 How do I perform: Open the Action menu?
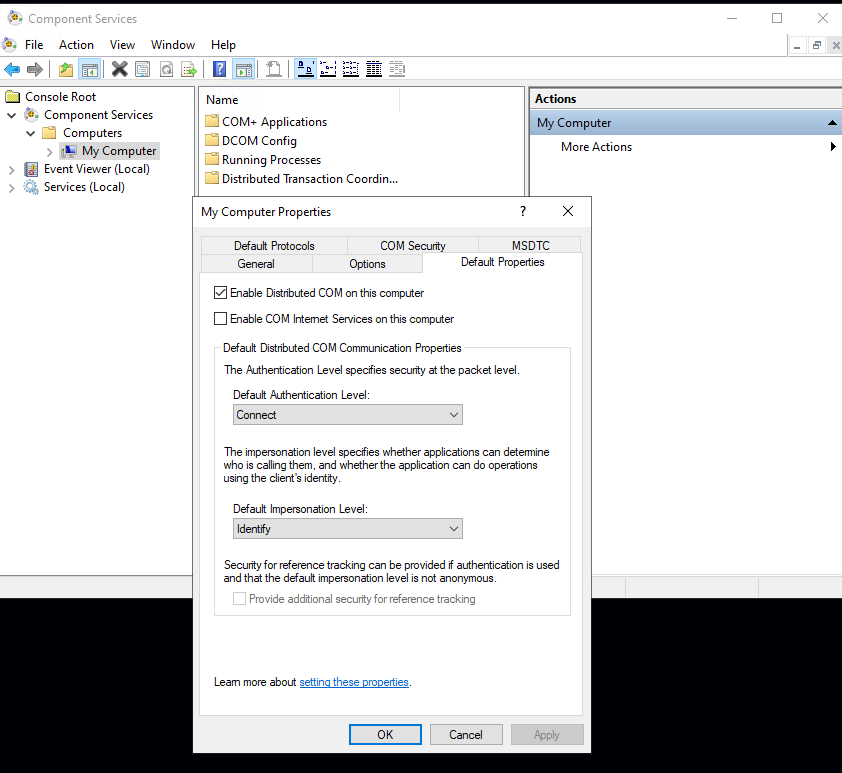pos(76,45)
